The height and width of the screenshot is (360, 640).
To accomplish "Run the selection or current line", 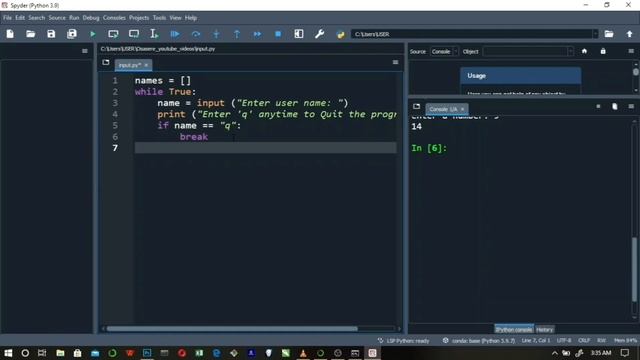I will (154, 34).
